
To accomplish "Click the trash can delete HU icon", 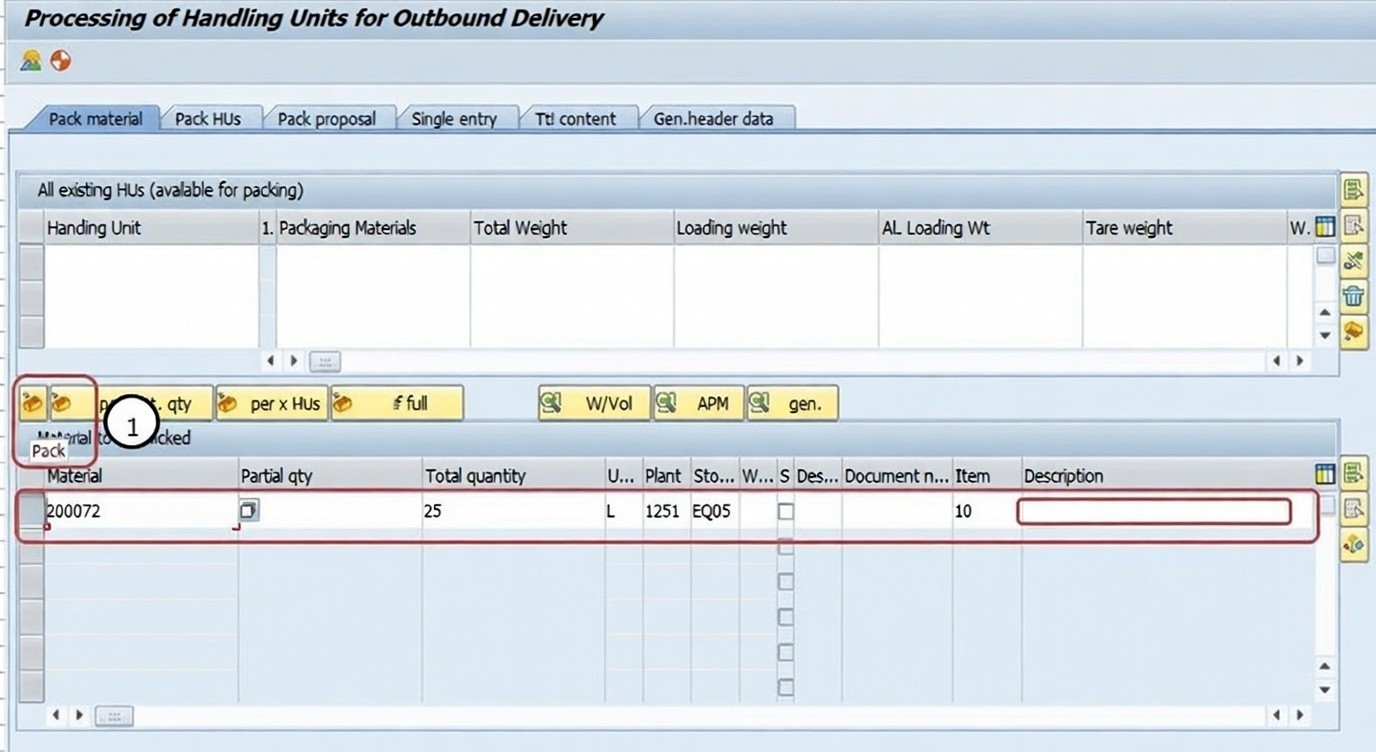I will tap(1354, 297).
